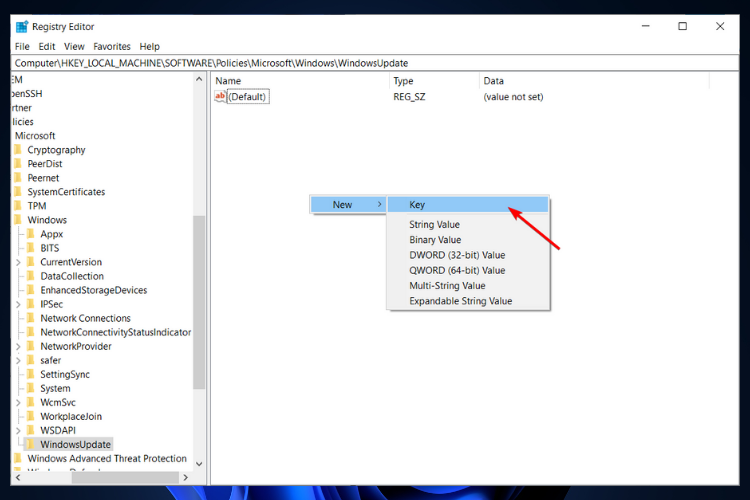Click the registry path address bar
This screenshot has width=750, height=500.
click(375, 63)
